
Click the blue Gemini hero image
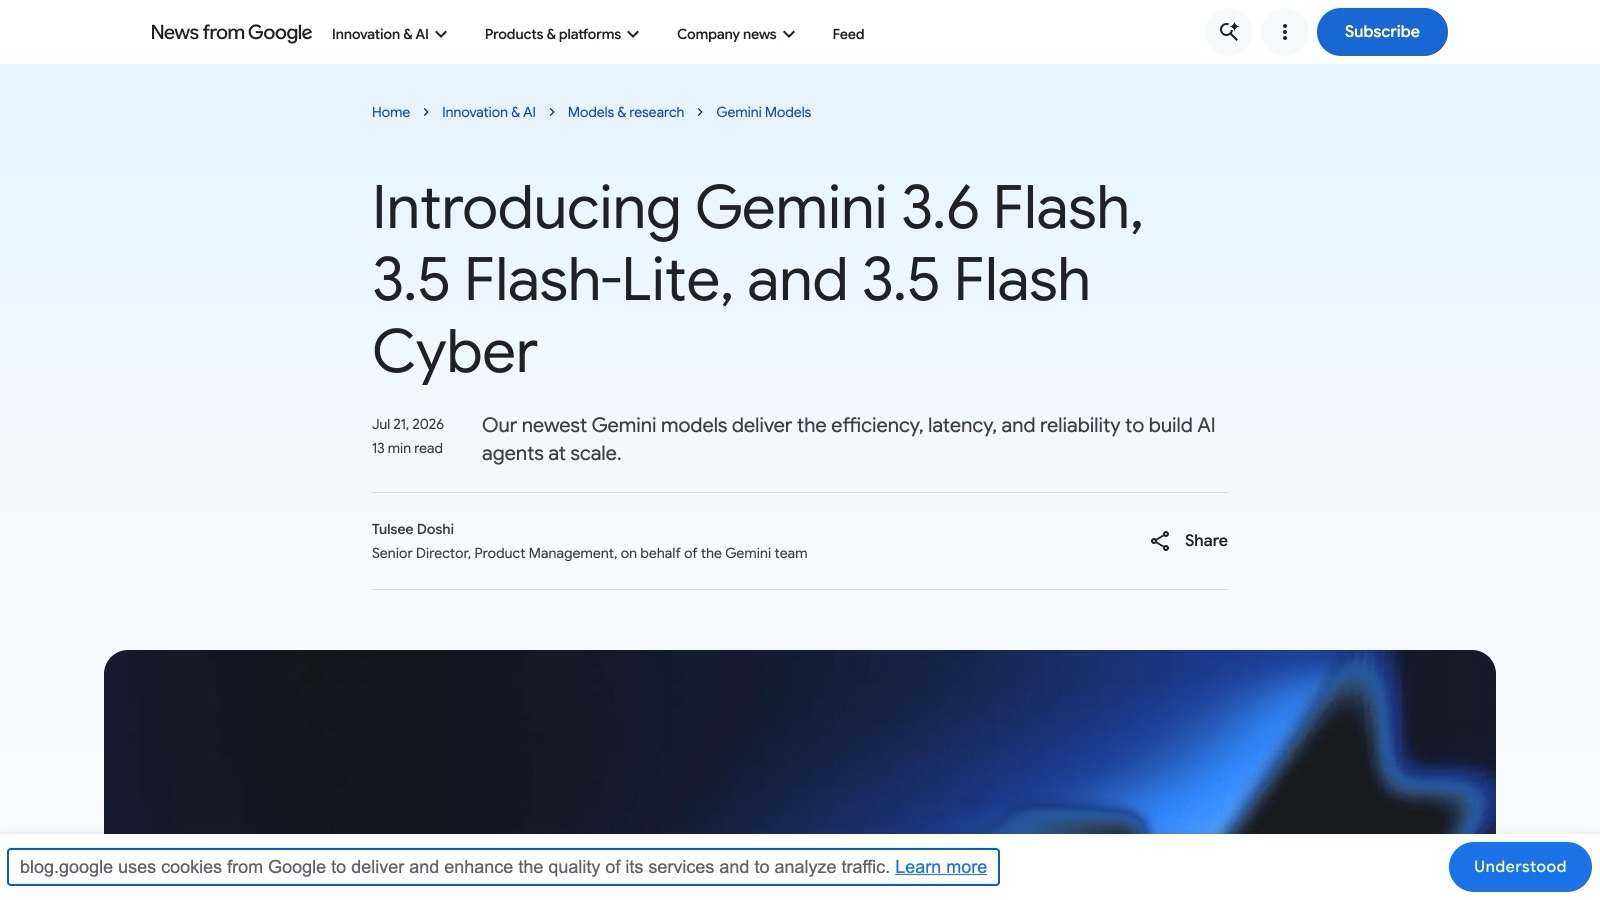[x=800, y=742]
